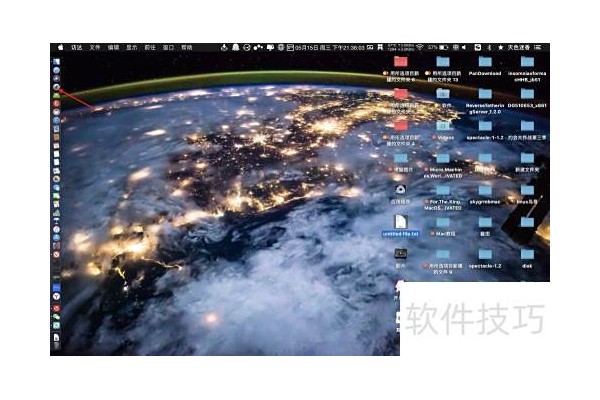Select the spectacle-1-1.2 folder

coord(485,130)
